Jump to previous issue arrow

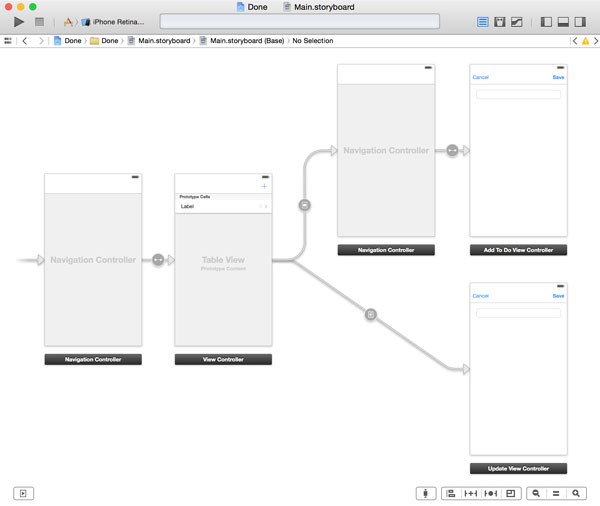click(575, 41)
